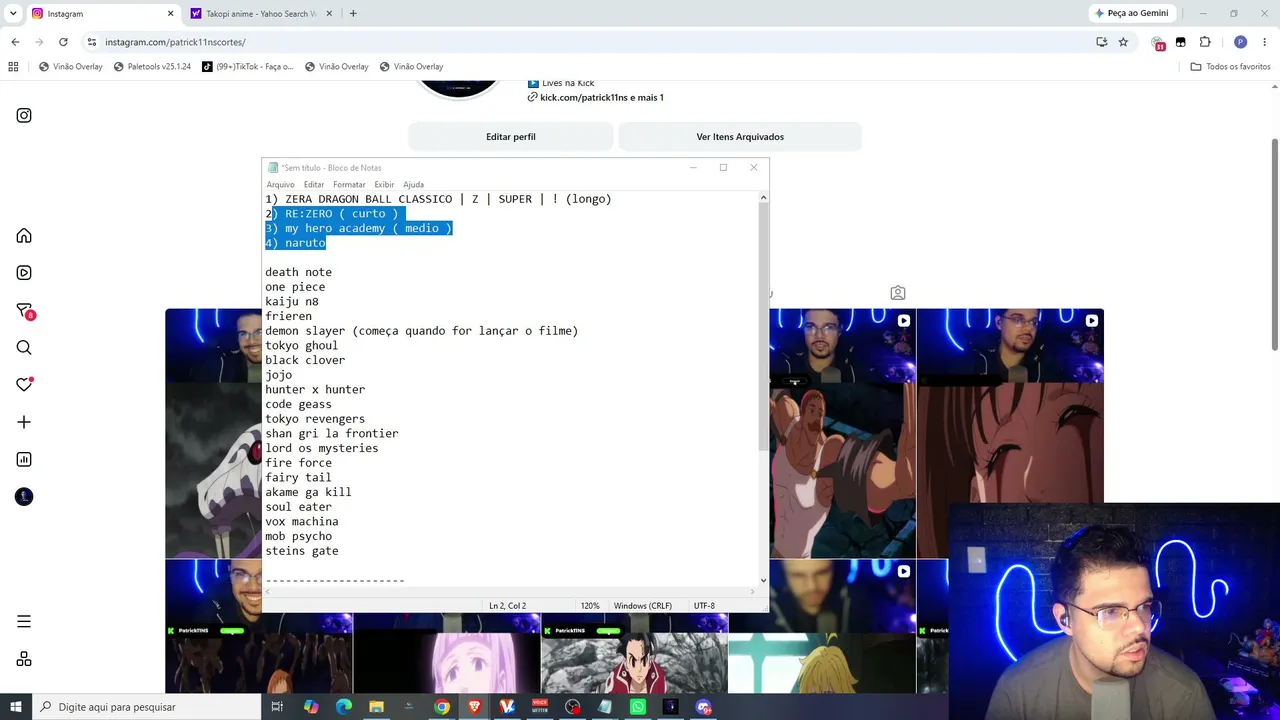The image size is (1280, 720).
Task: Open the Editar menu in Notepad
Action: point(314,184)
